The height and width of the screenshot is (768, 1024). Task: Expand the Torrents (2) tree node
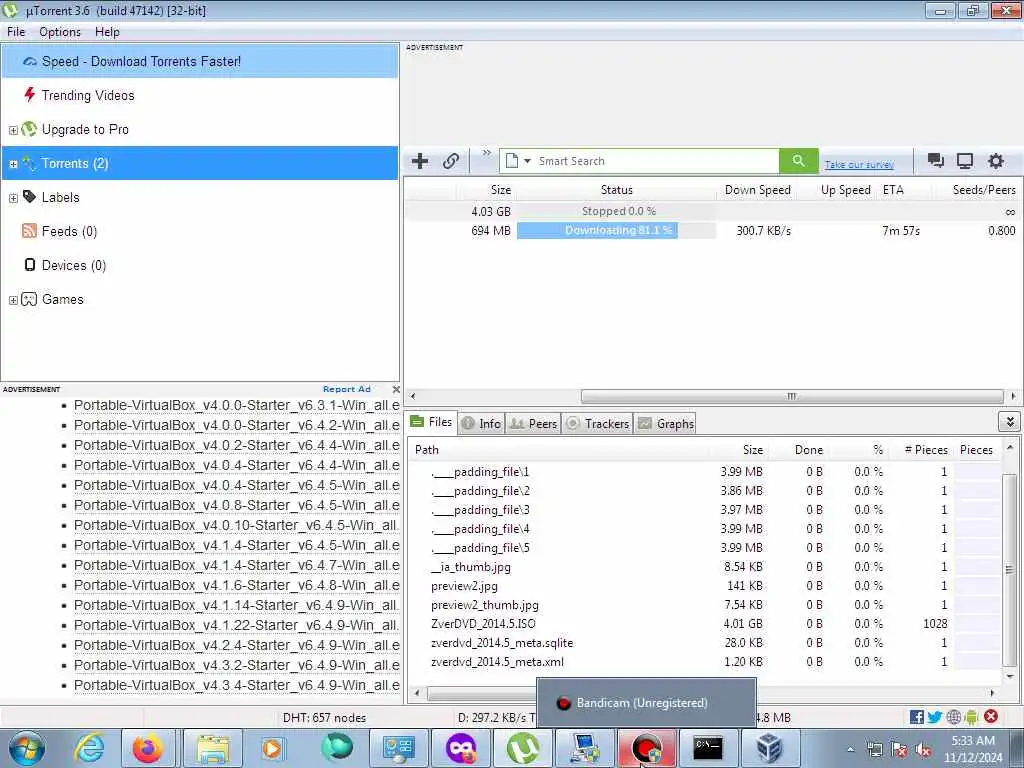click(13, 164)
